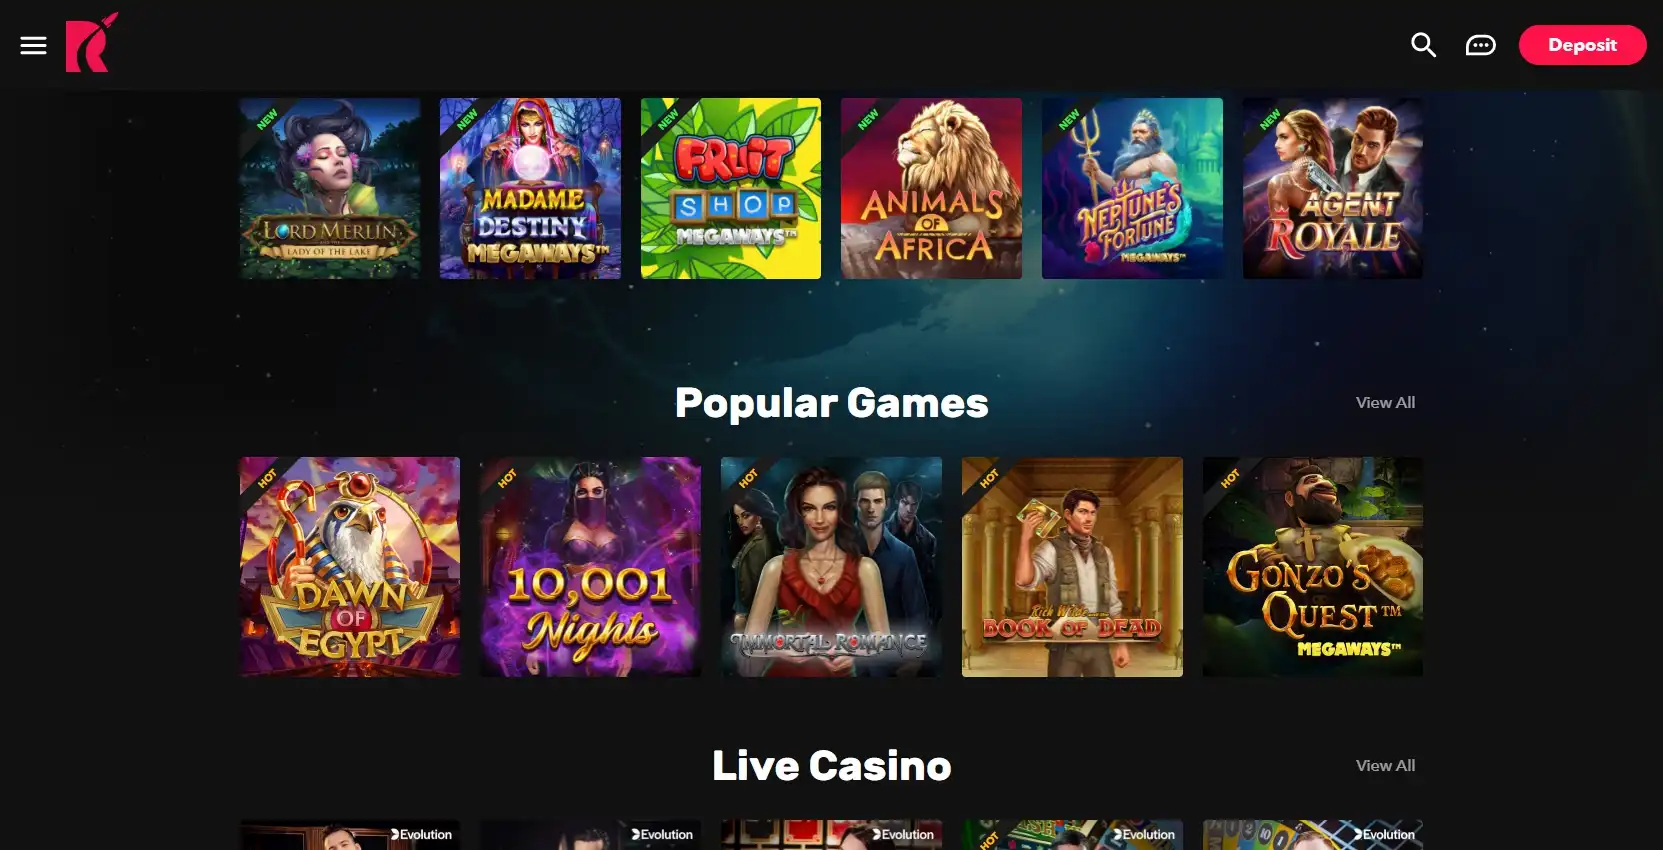Screen dimensions: 1663x850
Task: Open the search magnifier icon
Action: (1423, 45)
